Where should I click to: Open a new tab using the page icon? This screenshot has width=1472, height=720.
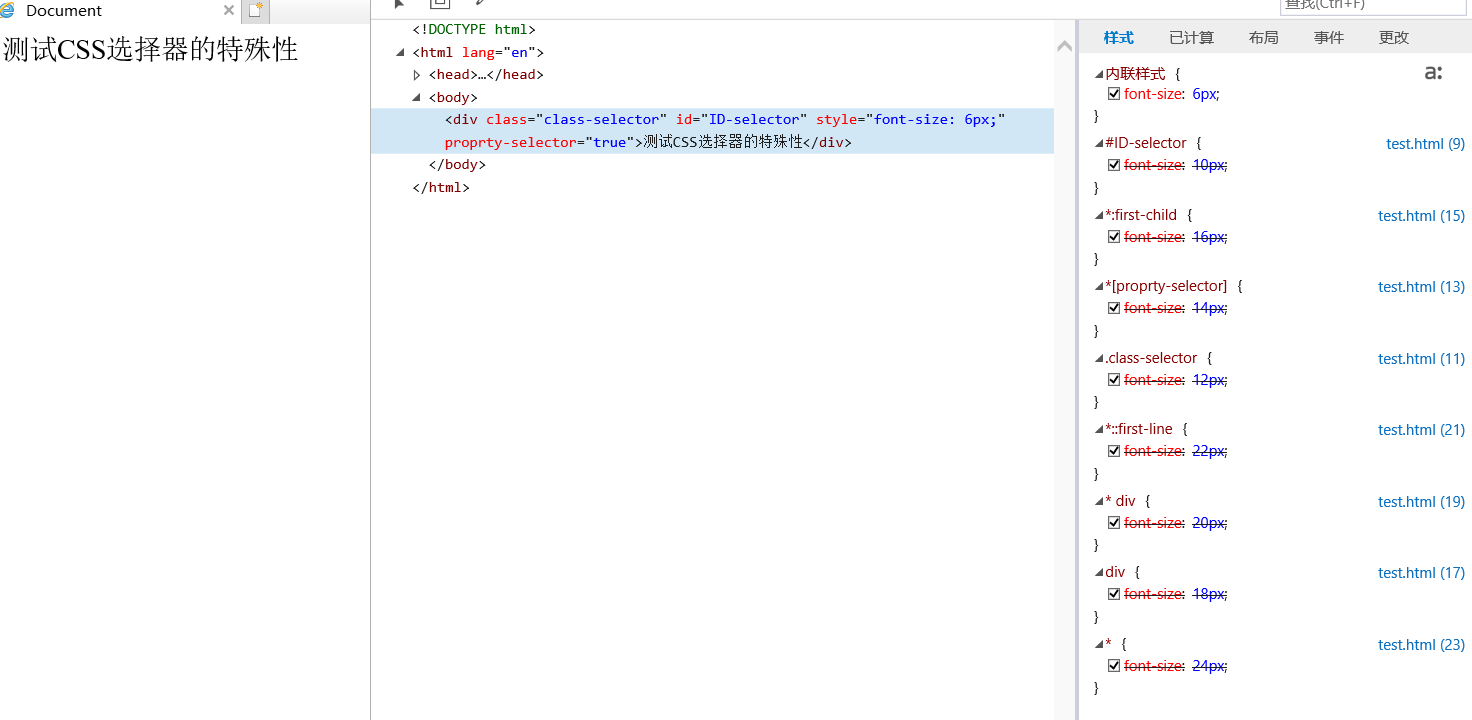[x=254, y=10]
